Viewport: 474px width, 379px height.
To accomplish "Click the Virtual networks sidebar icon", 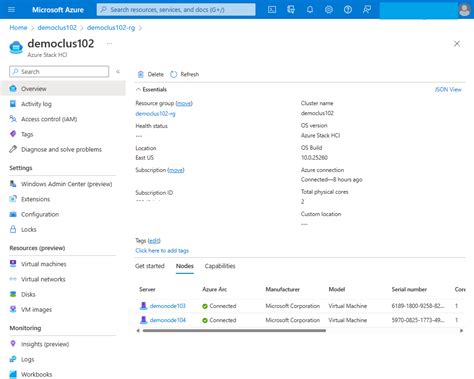I will pyautogui.click(x=13, y=279).
